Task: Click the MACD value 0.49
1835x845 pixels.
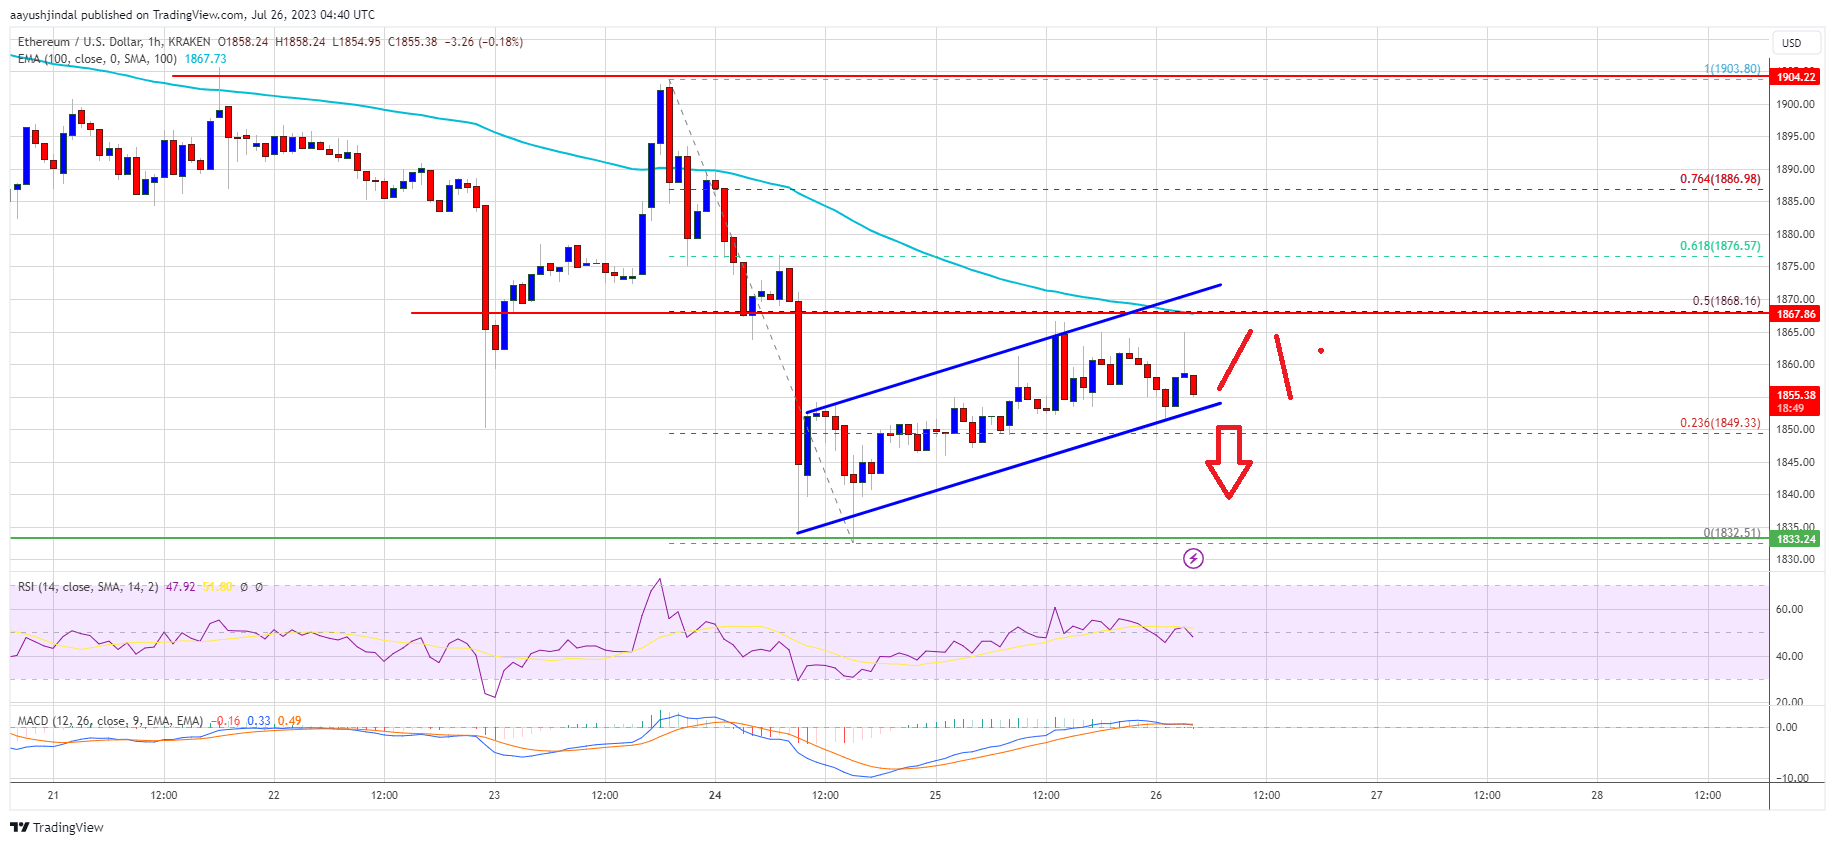Action: 290,721
